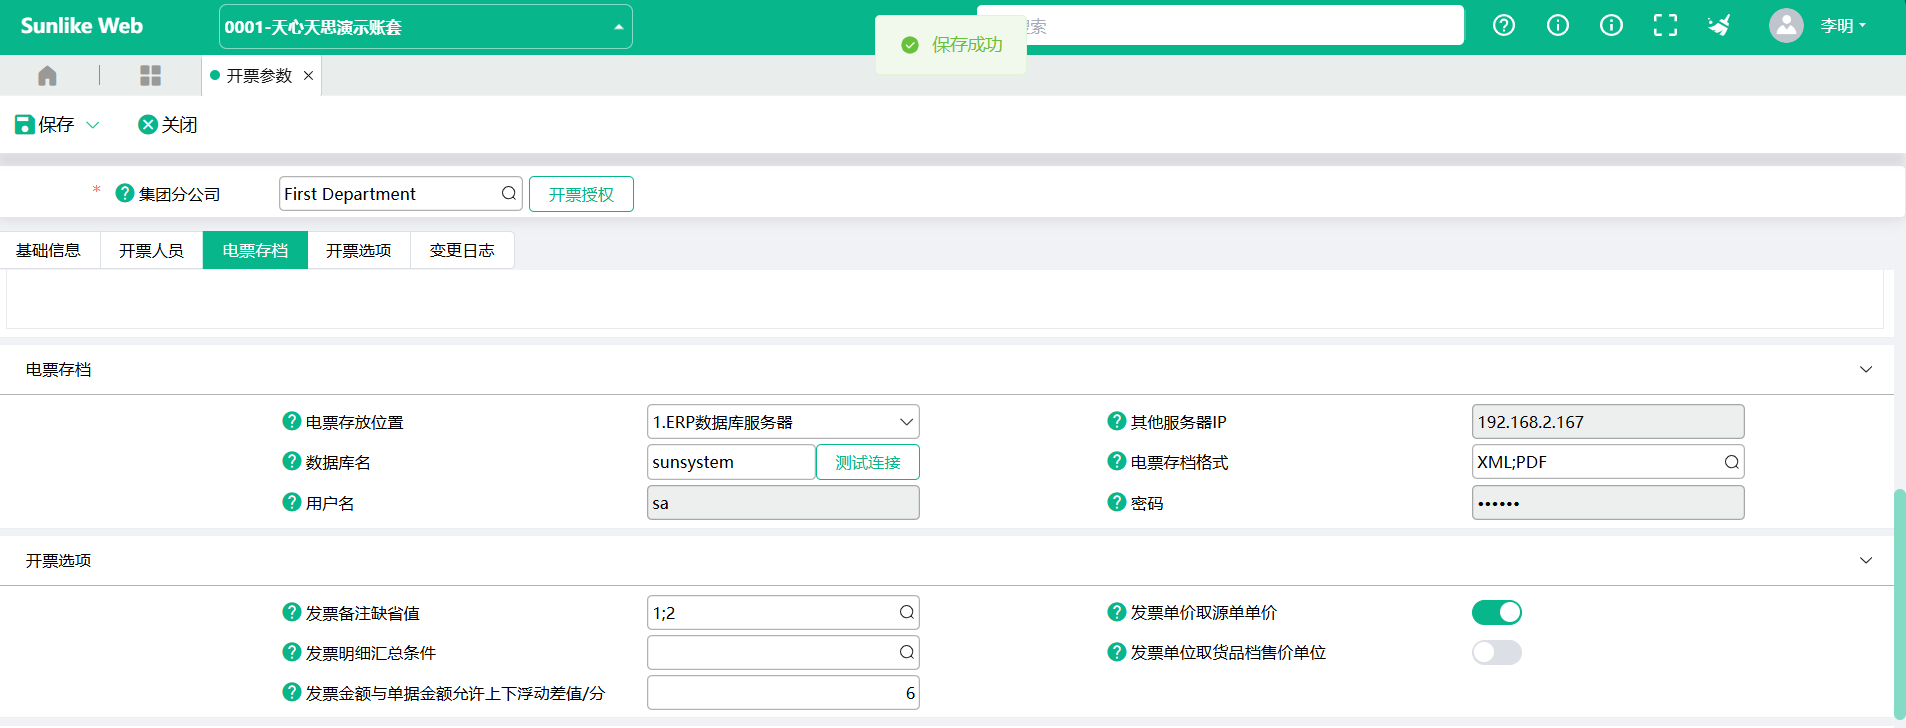Open lookup for 电票存档格式 XML;PDF
1906x728 pixels.
pos(1731,462)
